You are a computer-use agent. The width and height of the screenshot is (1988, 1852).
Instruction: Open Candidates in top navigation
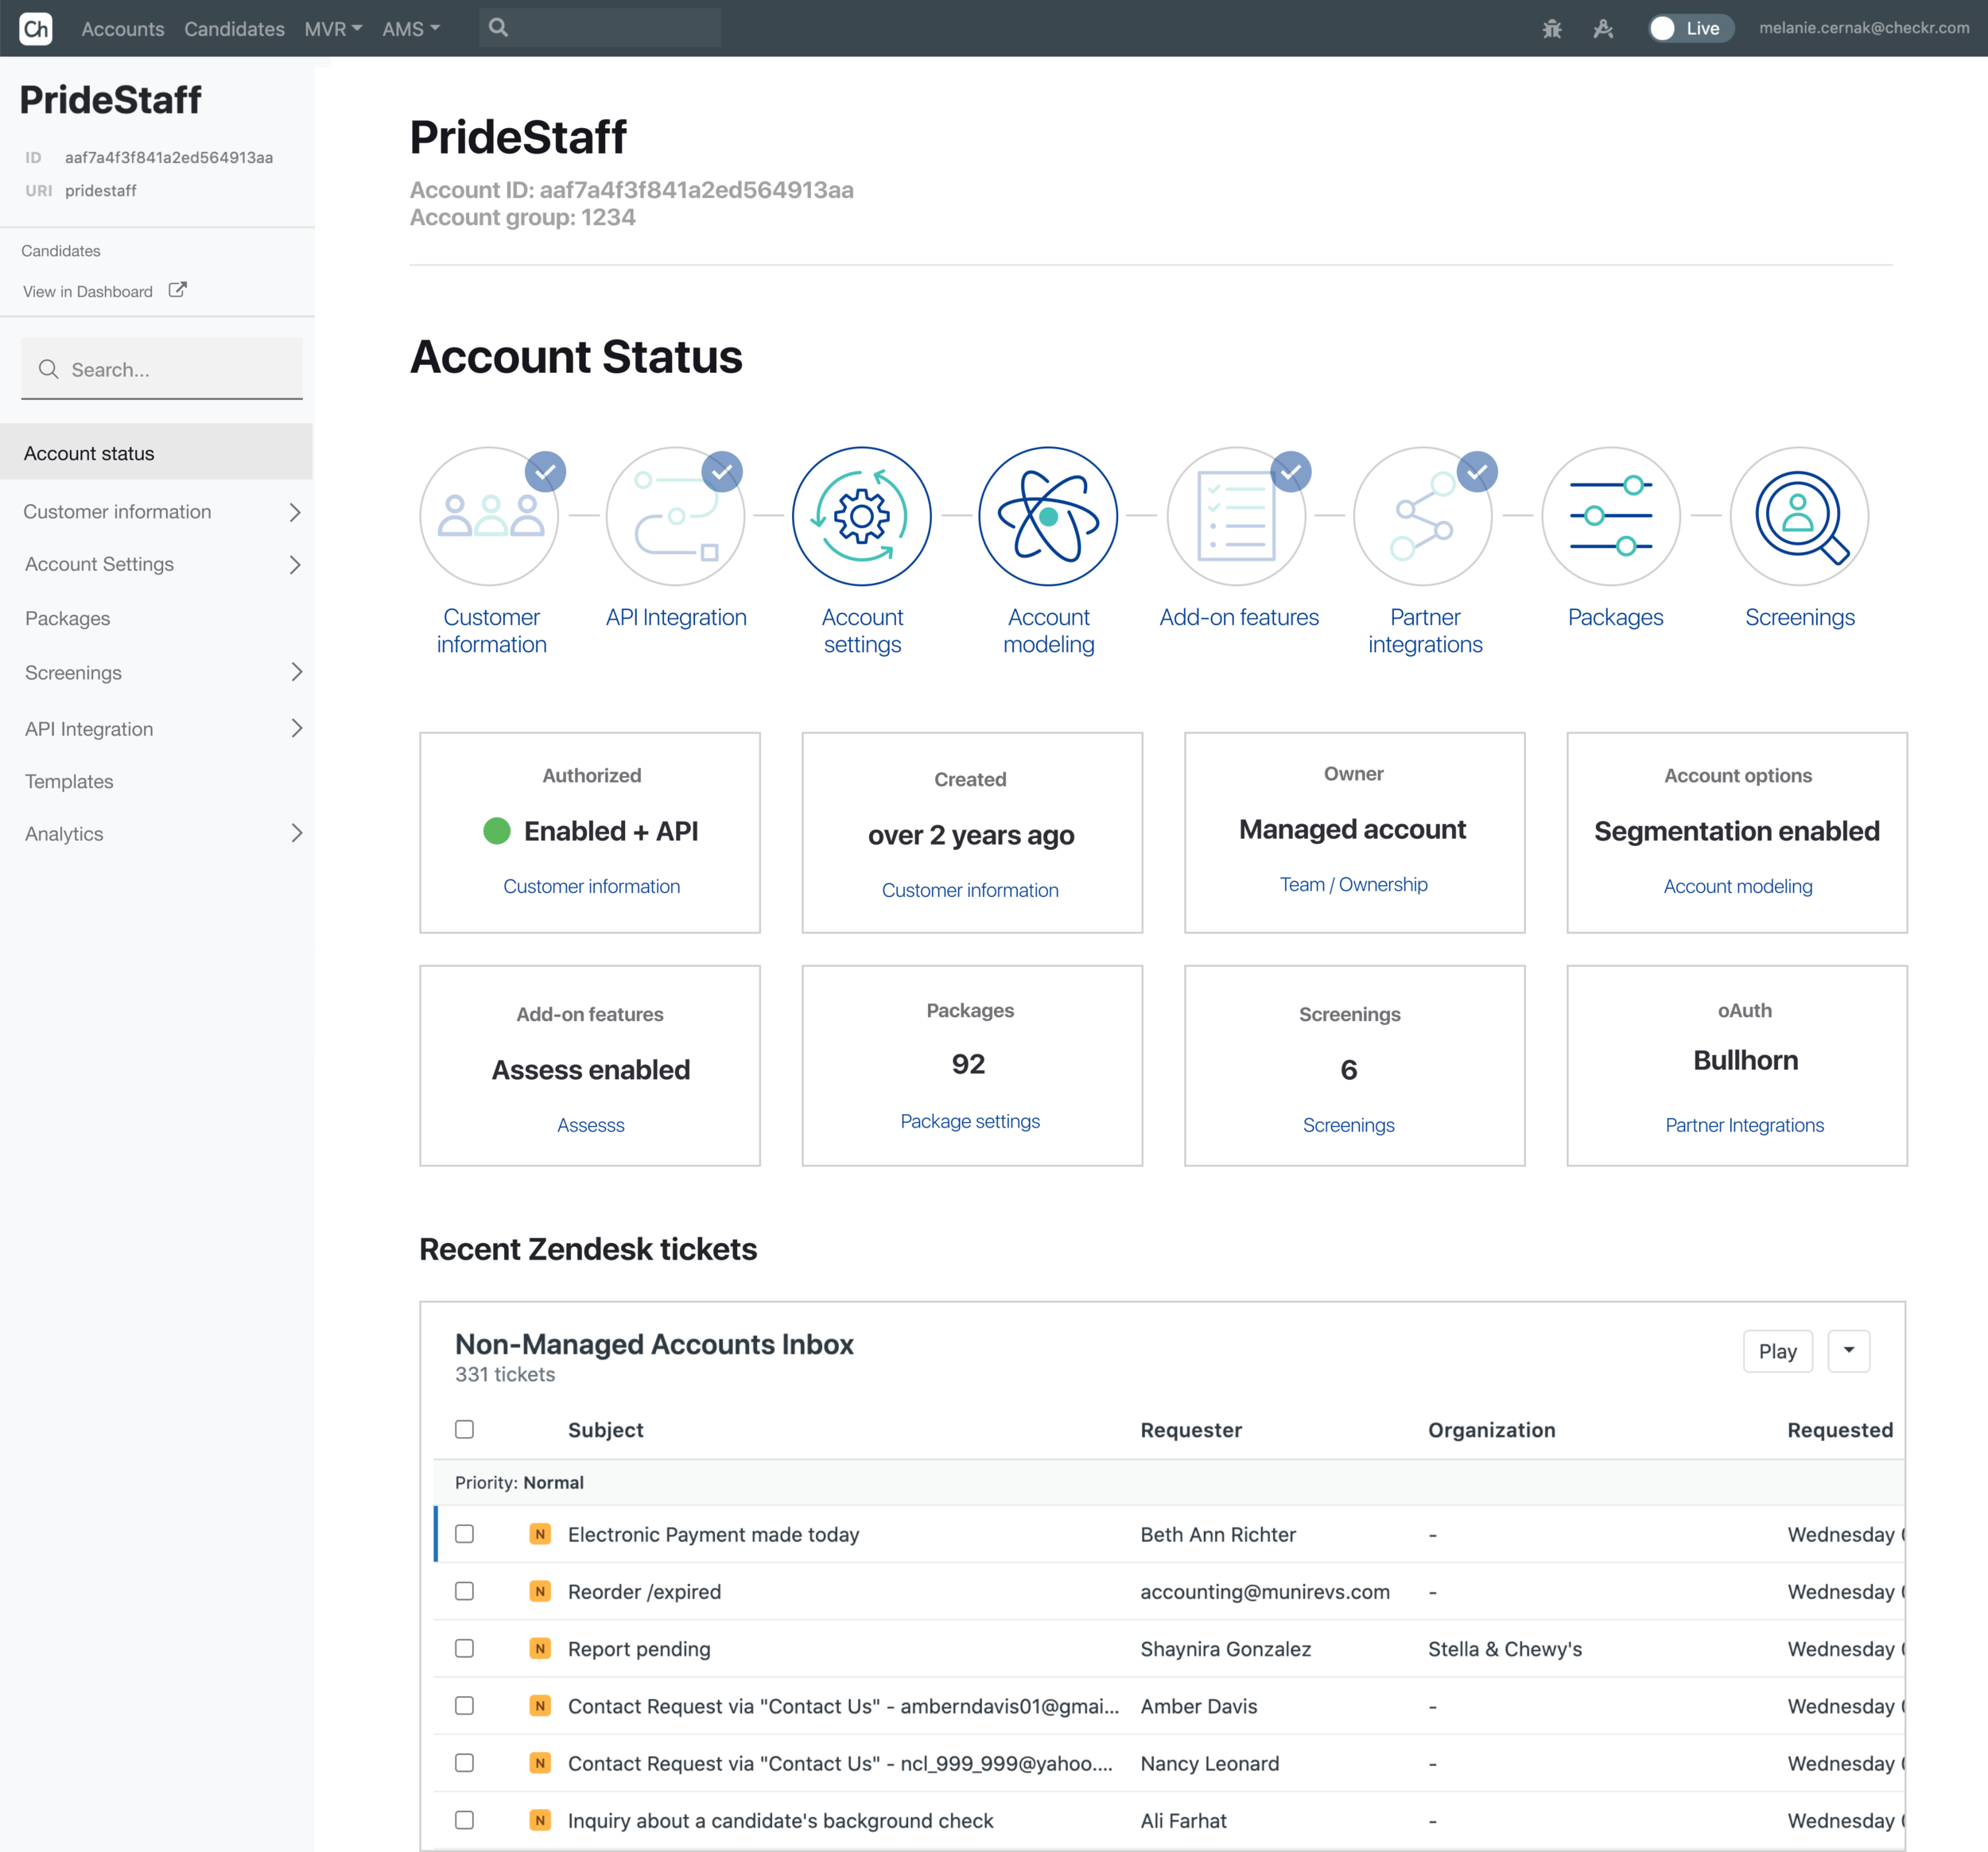point(234,29)
